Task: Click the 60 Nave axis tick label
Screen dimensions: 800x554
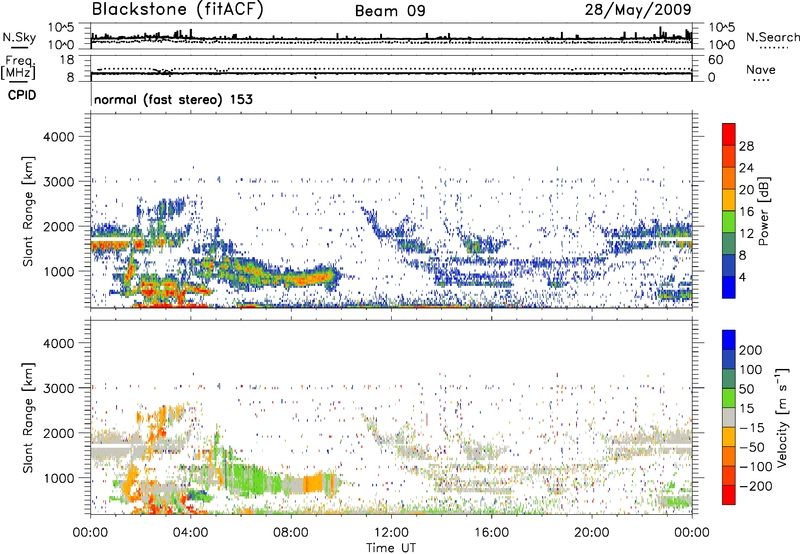Action: tap(715, 60)
